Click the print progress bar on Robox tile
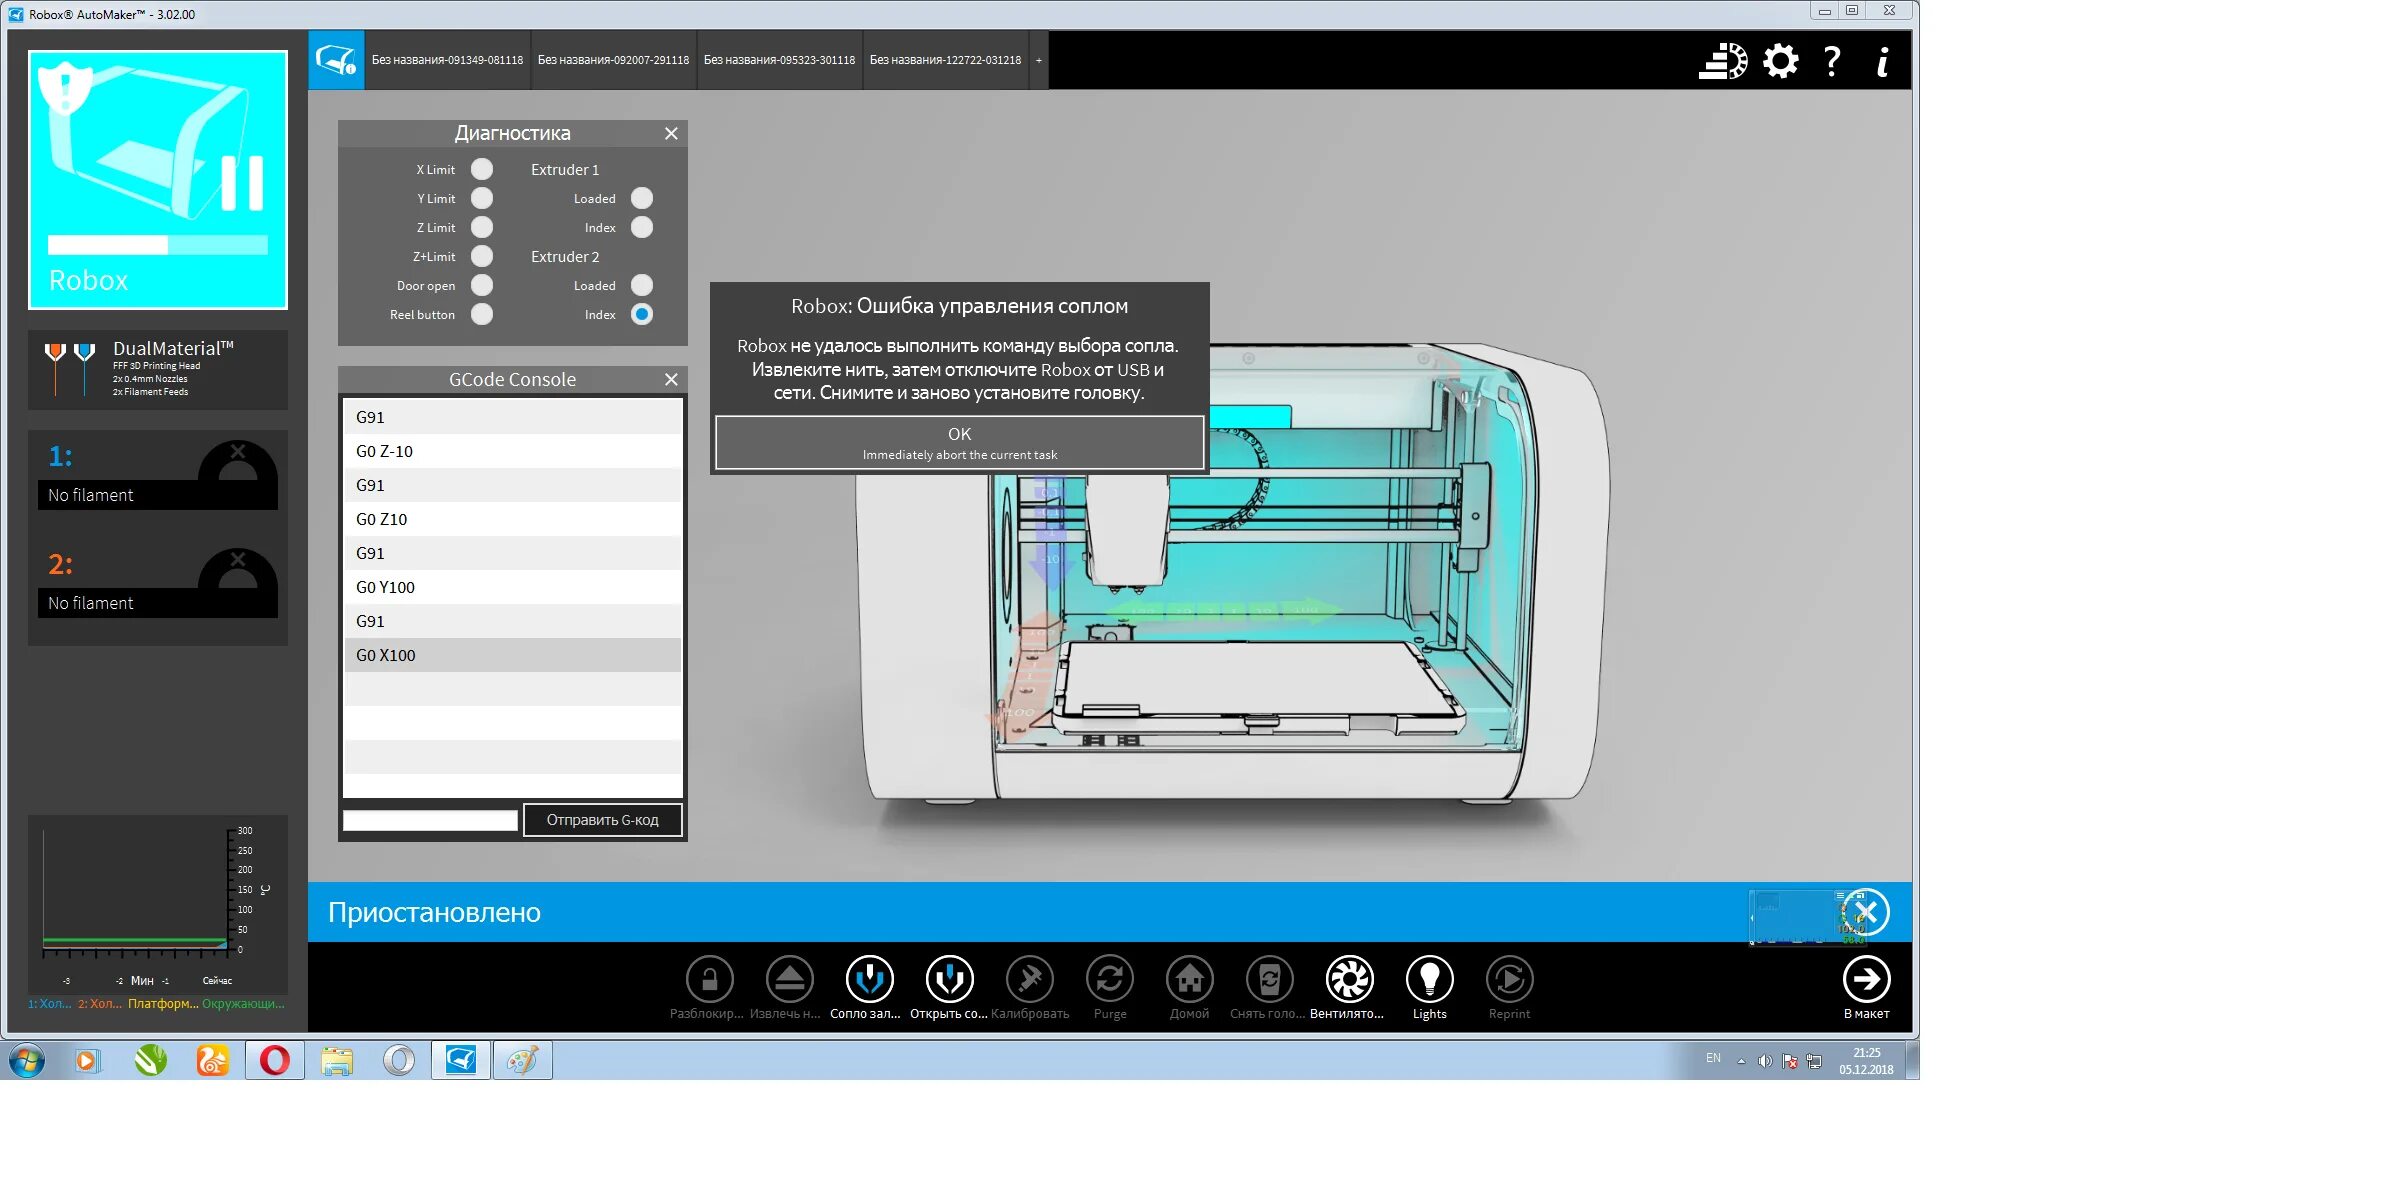The image size is (2408, 1182). [158, 245]
